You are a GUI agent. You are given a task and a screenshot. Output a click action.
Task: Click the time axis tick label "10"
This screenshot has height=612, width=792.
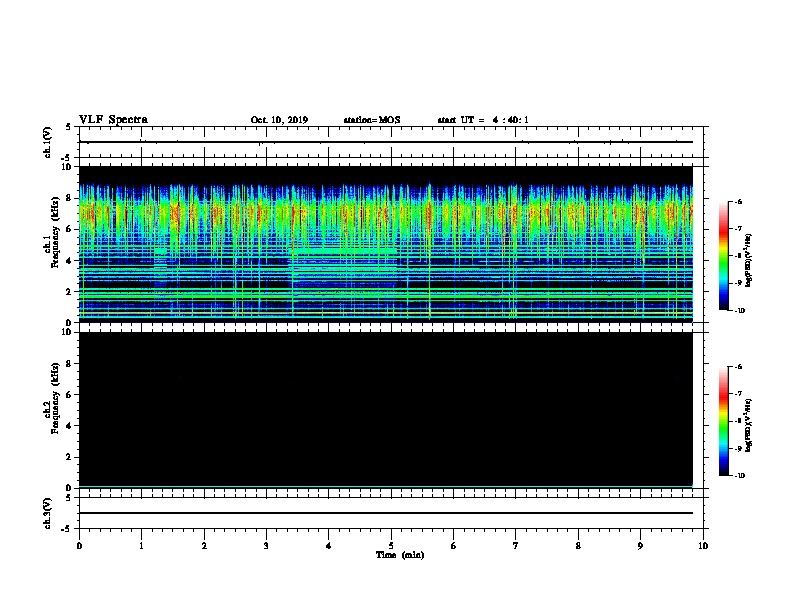(703, 546)
